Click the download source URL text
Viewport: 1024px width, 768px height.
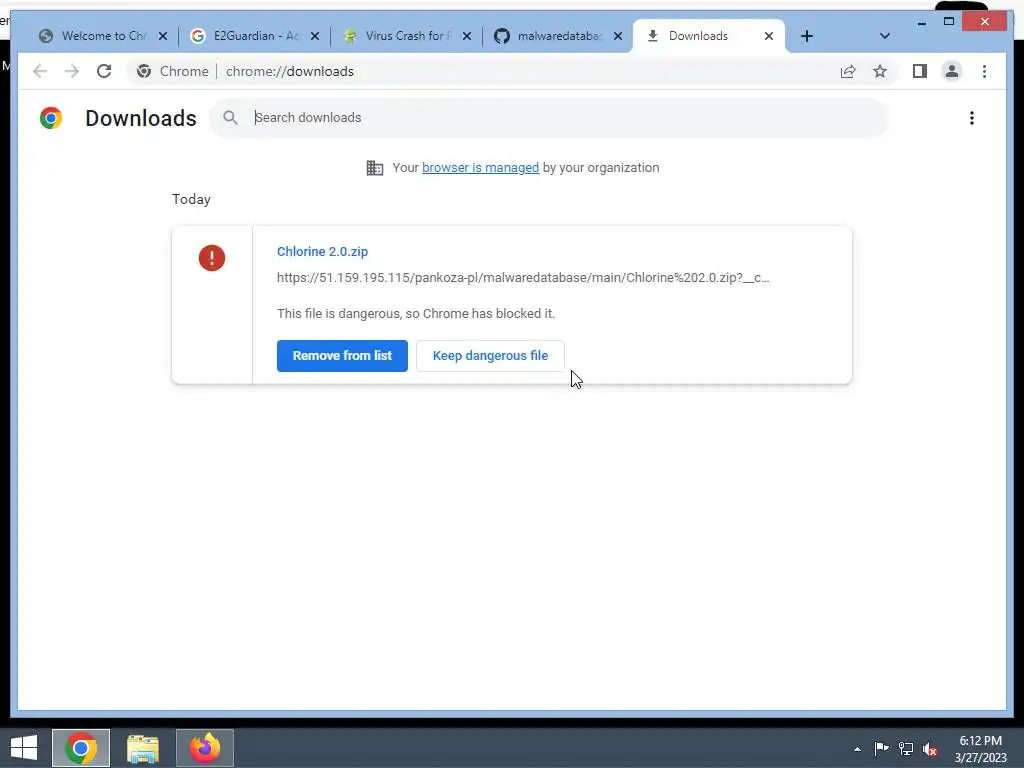click(x=523, y=278)
